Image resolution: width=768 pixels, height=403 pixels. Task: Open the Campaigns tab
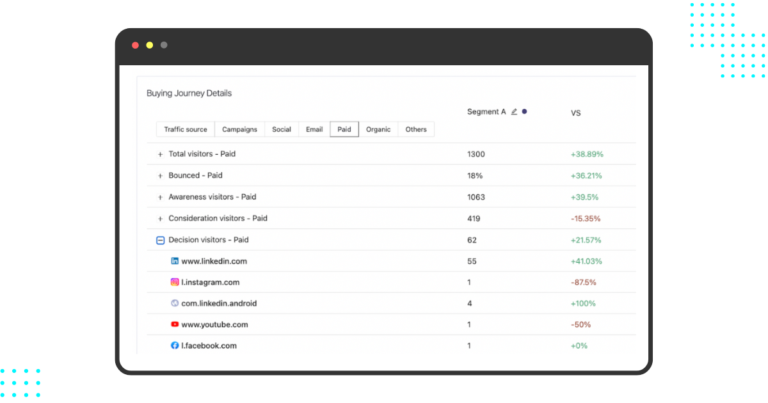tap(240, 129)
